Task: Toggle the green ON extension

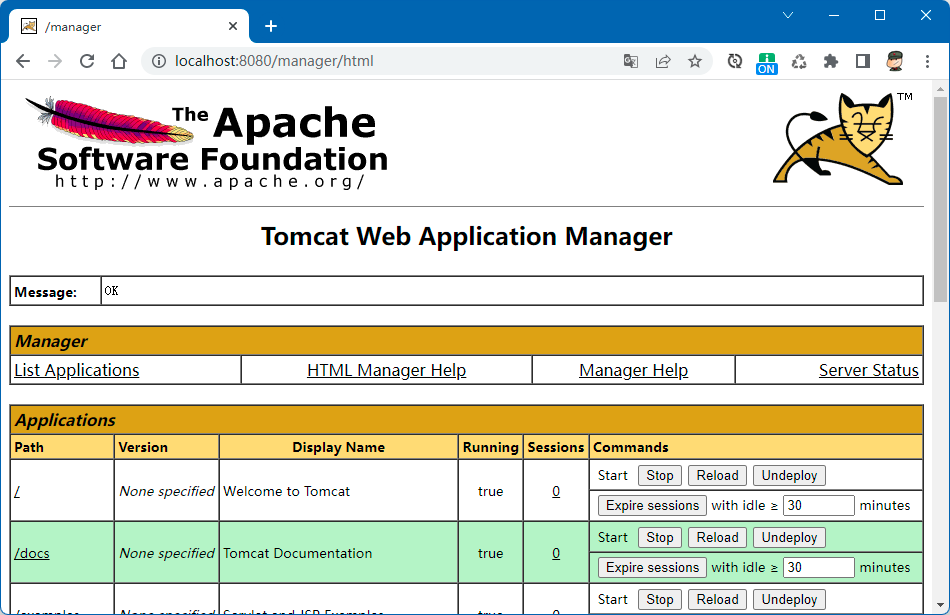Action: 766,63
